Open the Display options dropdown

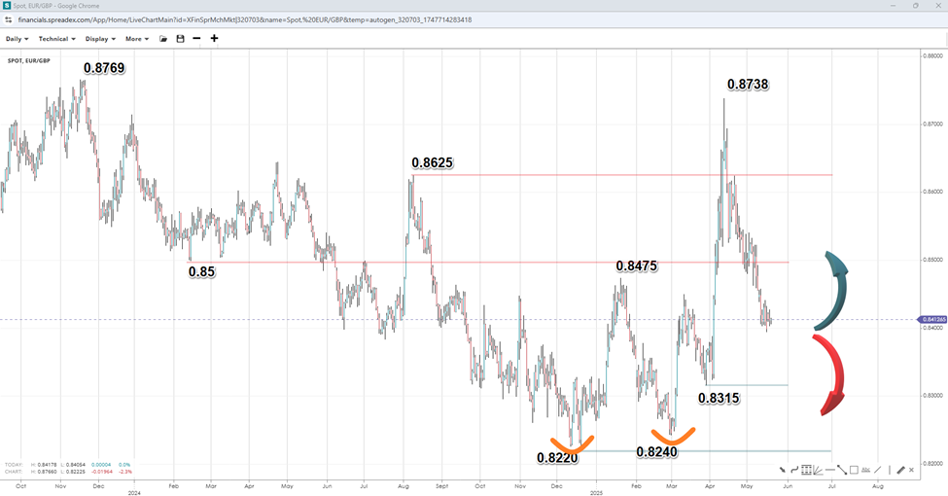click(x=100, y=39)
